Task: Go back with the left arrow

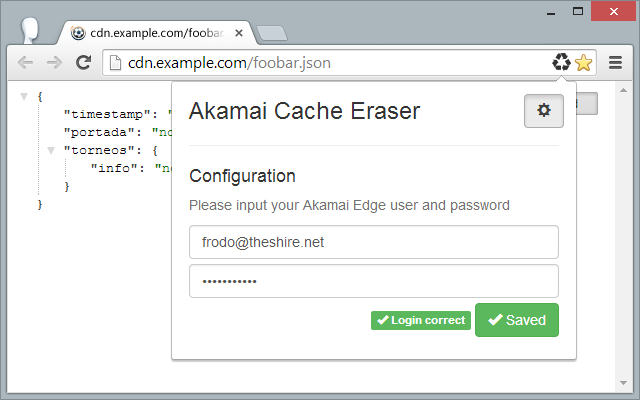Action: coord(25,63)
